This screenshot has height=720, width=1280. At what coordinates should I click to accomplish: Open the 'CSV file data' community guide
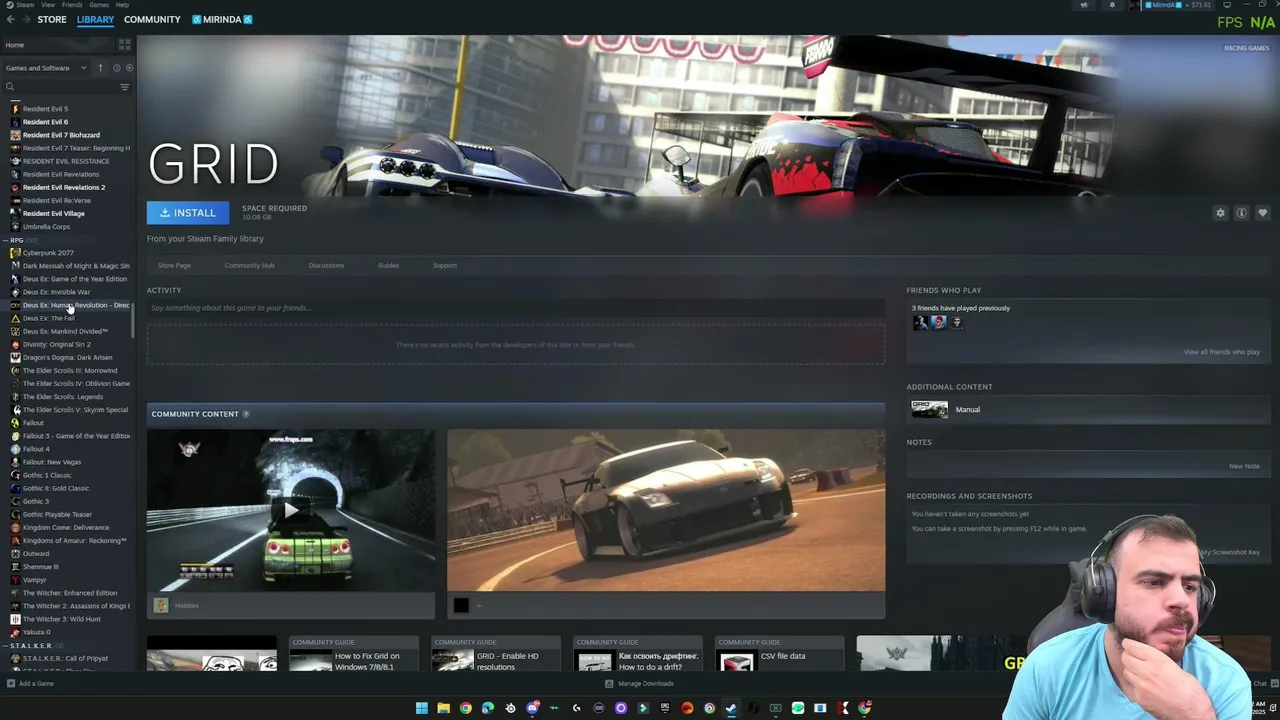[779, 654]
